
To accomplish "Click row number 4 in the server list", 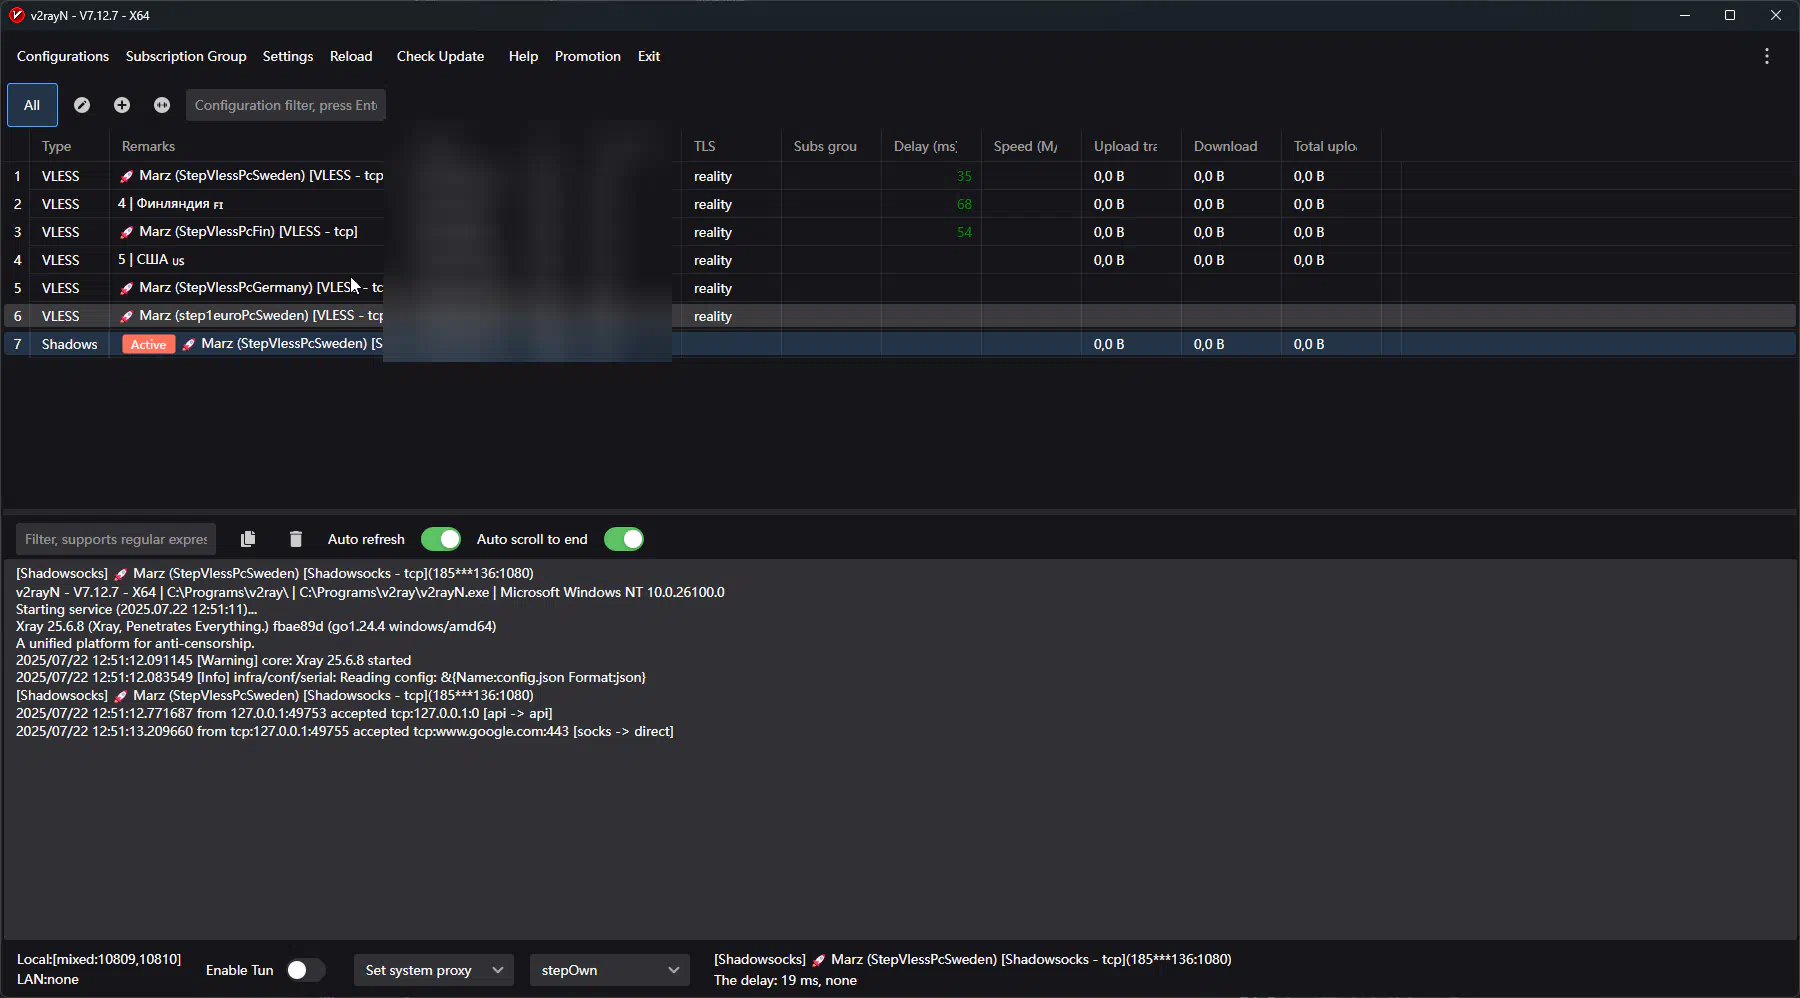I will point(17,260).
